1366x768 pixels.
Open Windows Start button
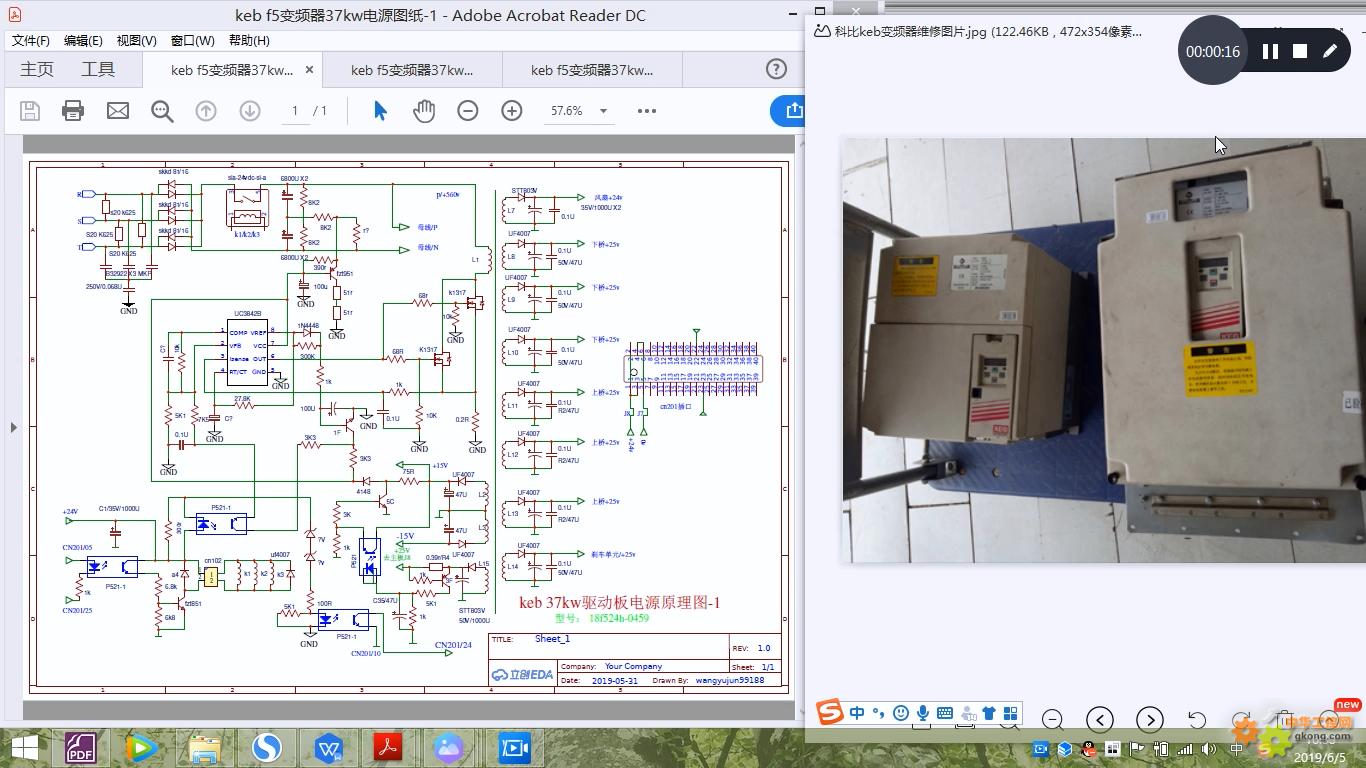tap(24, 748)
